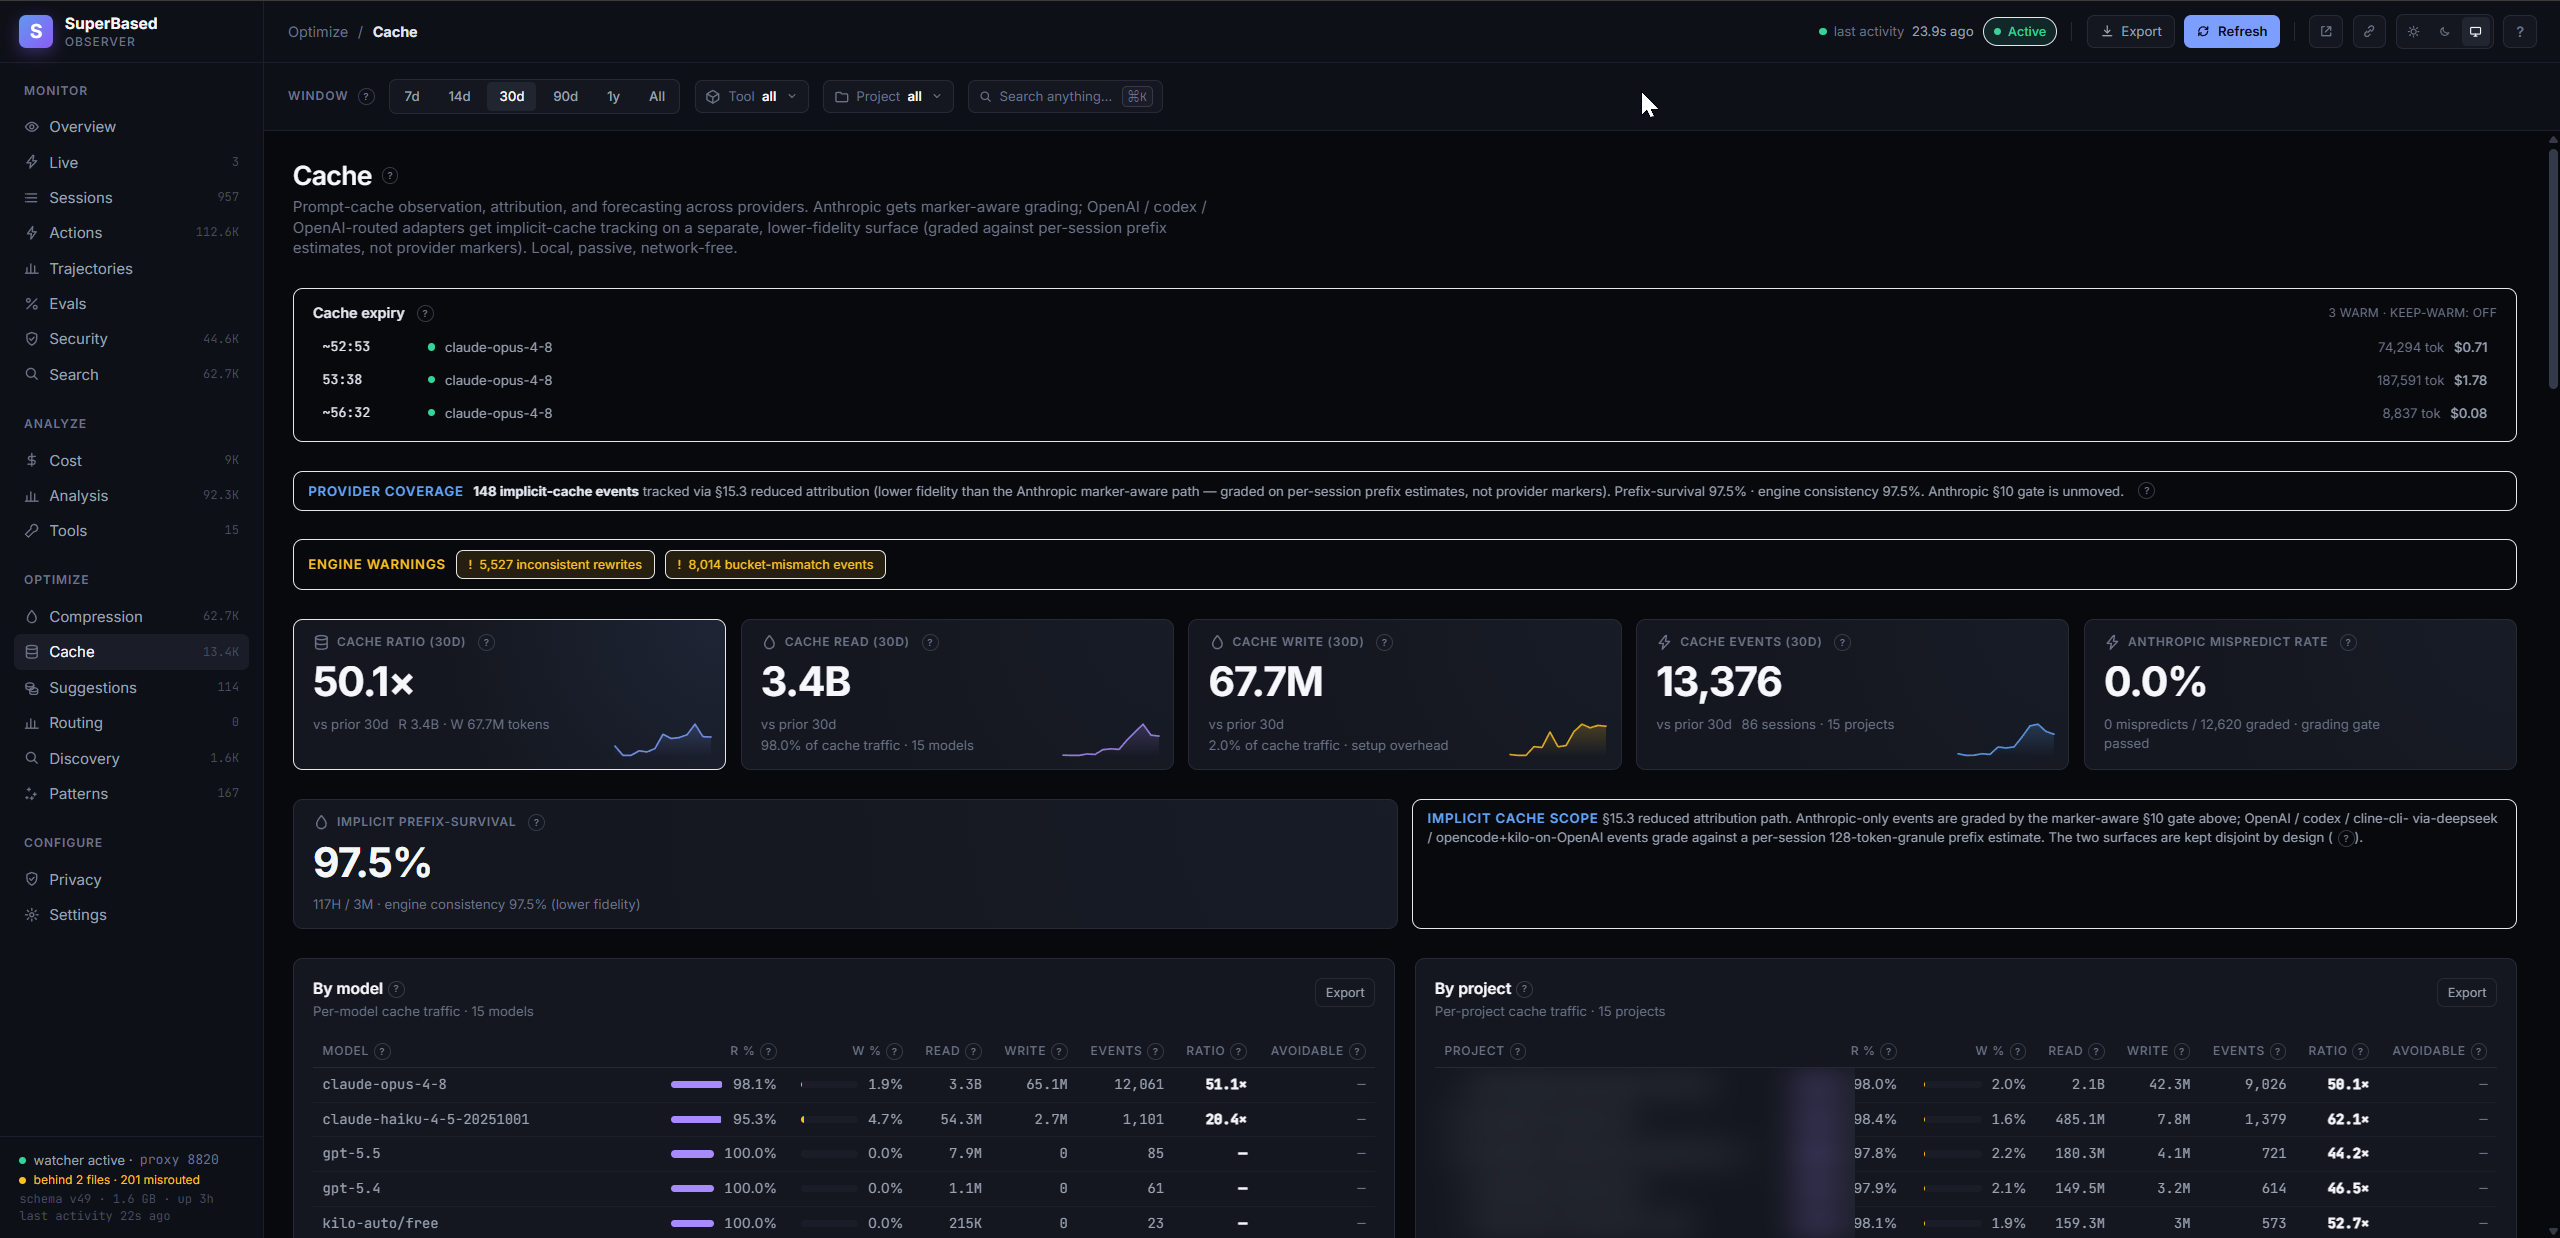Open the Overview page in the sidebar
Viewport: 2560px width, 1238px height.
(x=131, y=127)
